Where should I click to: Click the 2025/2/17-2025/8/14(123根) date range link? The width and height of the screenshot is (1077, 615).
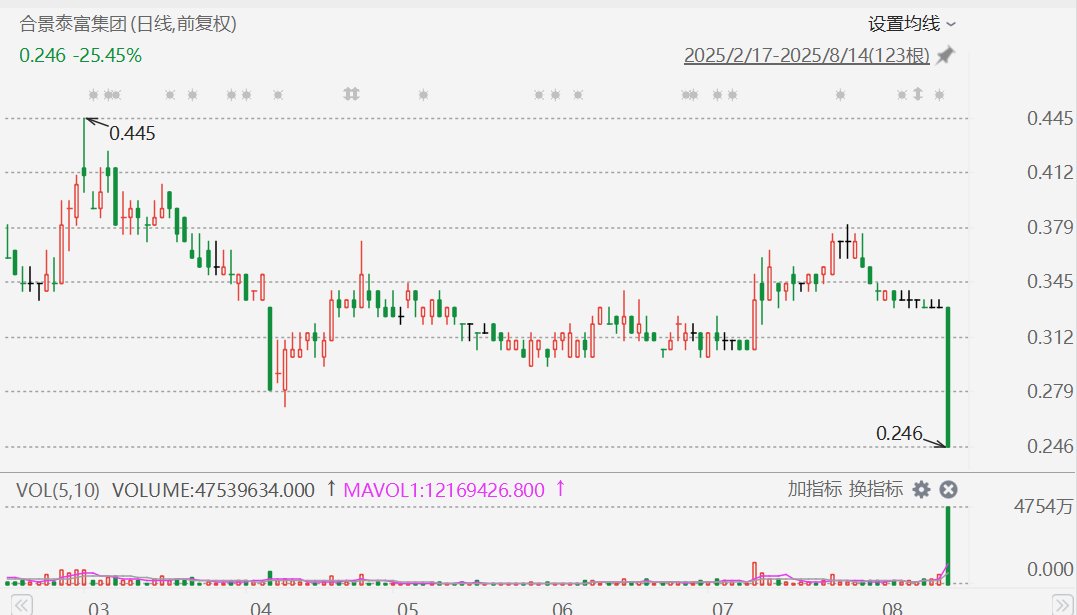point(806,55)
